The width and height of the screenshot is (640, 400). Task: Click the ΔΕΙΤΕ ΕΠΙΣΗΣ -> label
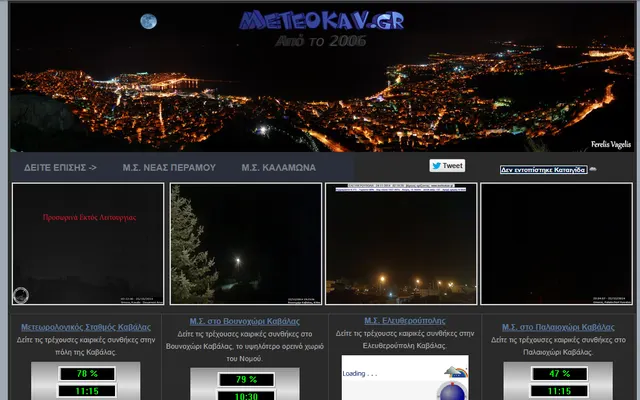coord(60,168)
